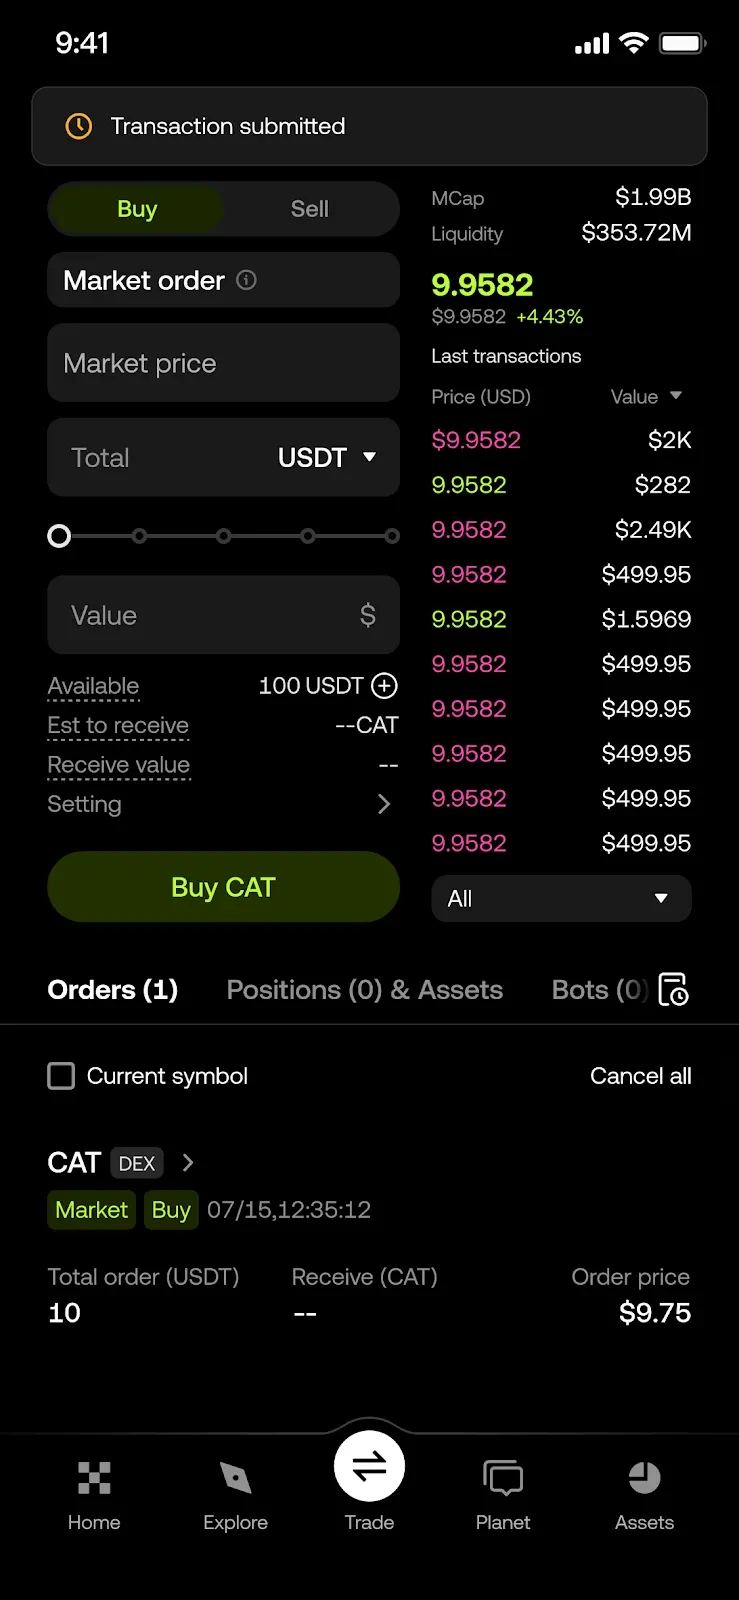Screen dimensions: 739x1600
Task: Check the Current symbol checkbox
Action: 61,1076
